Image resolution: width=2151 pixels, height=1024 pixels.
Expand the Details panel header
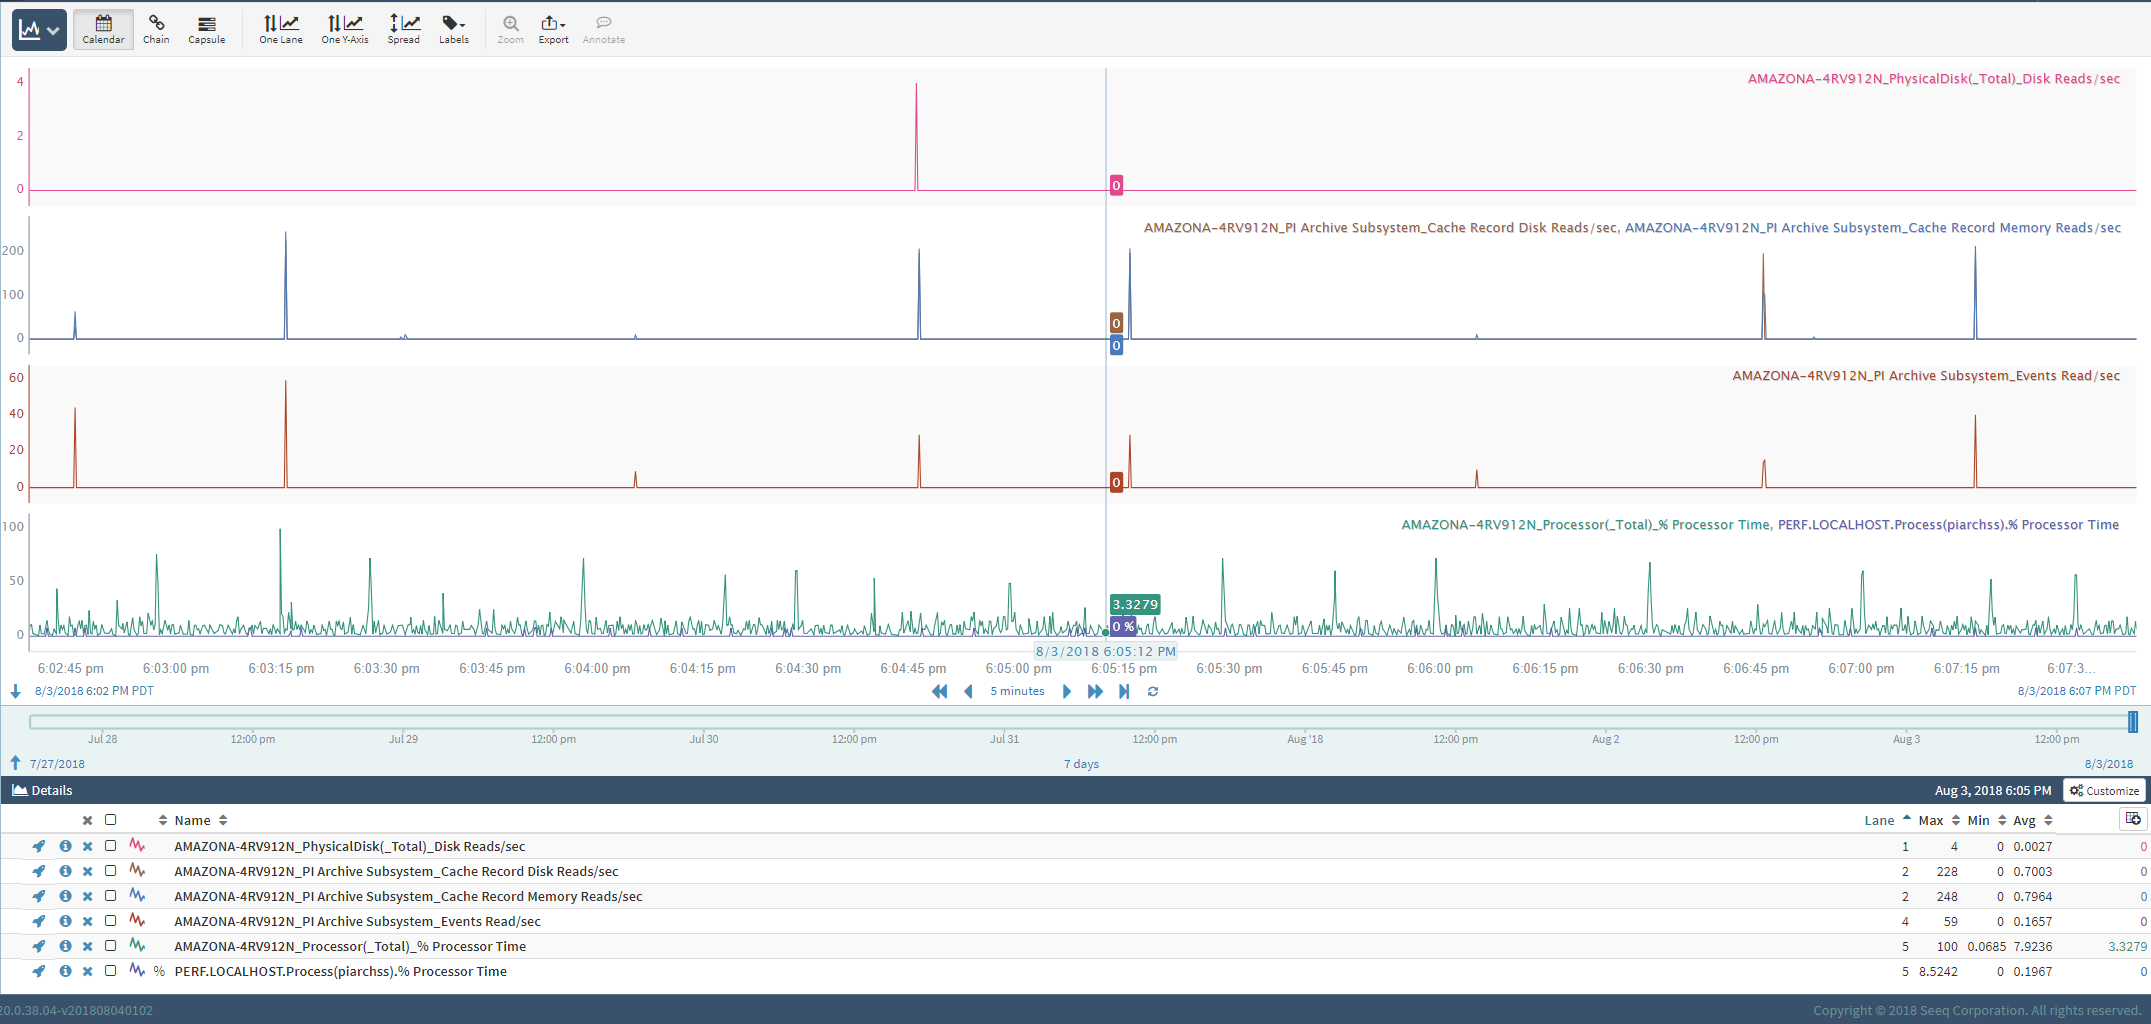[42, 790]
